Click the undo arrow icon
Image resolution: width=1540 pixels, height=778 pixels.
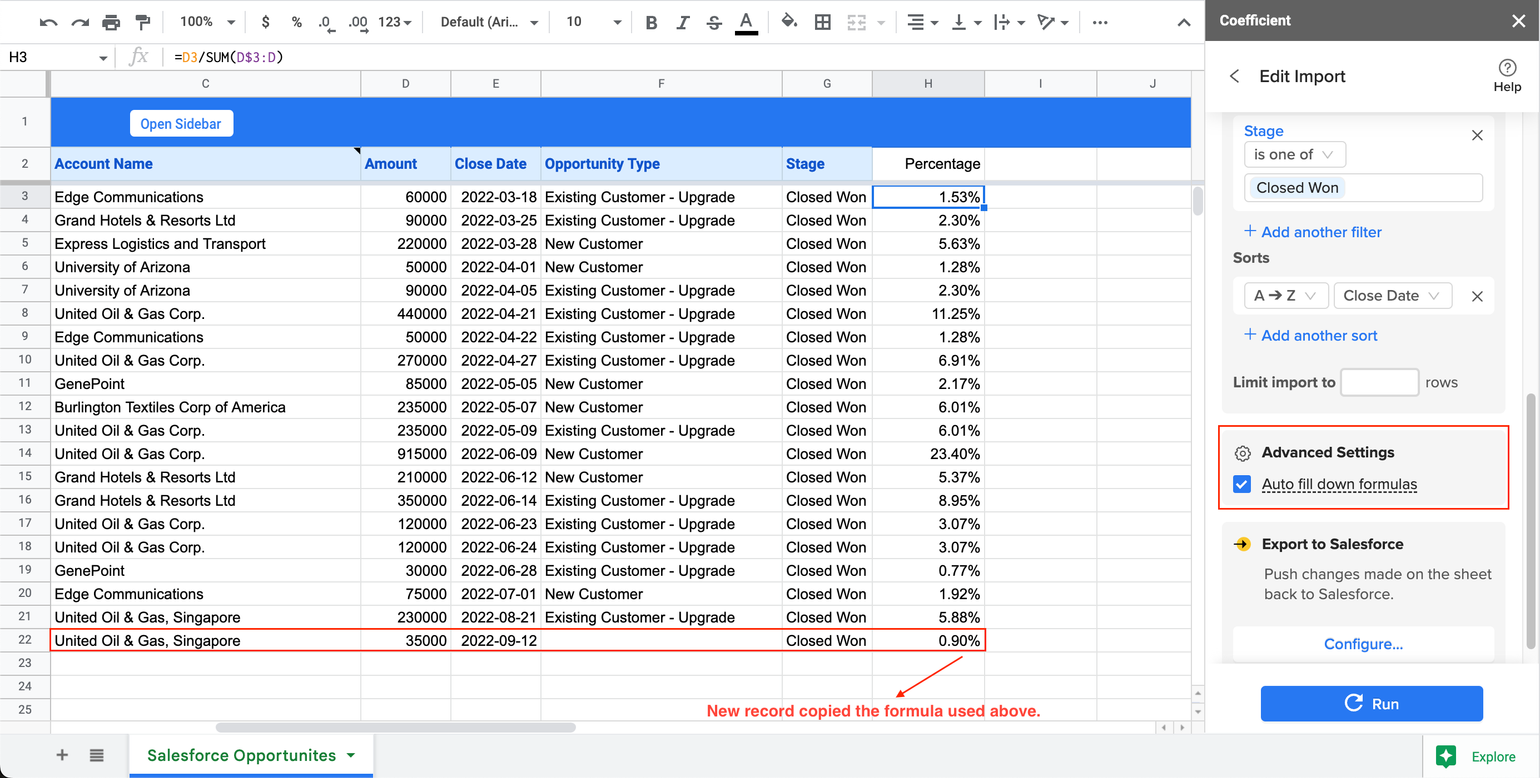[48, 22]
